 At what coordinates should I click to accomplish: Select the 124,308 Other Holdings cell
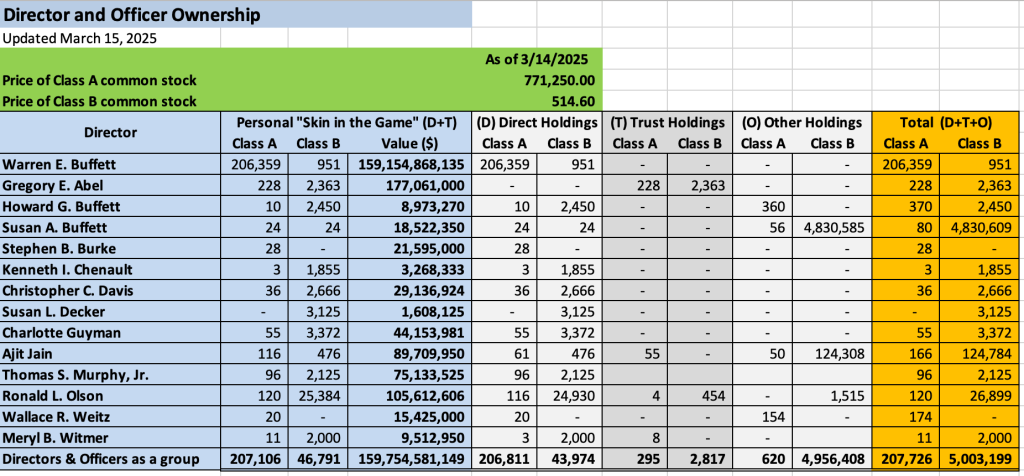pos(831,353)
